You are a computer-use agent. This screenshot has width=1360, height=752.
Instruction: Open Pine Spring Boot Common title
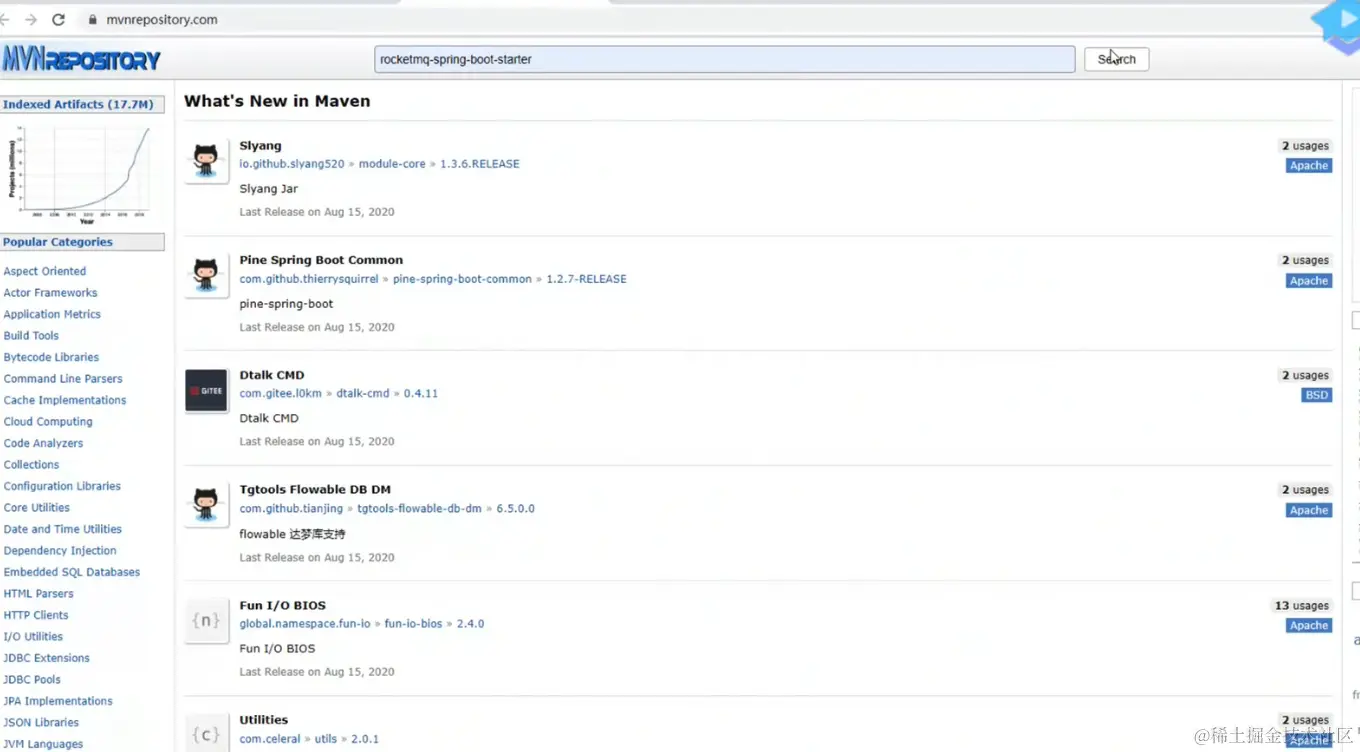coord(321,260)
